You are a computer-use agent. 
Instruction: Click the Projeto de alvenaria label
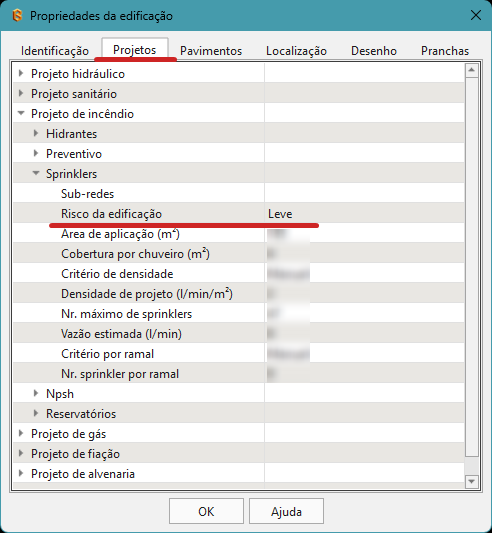point(83,474)
